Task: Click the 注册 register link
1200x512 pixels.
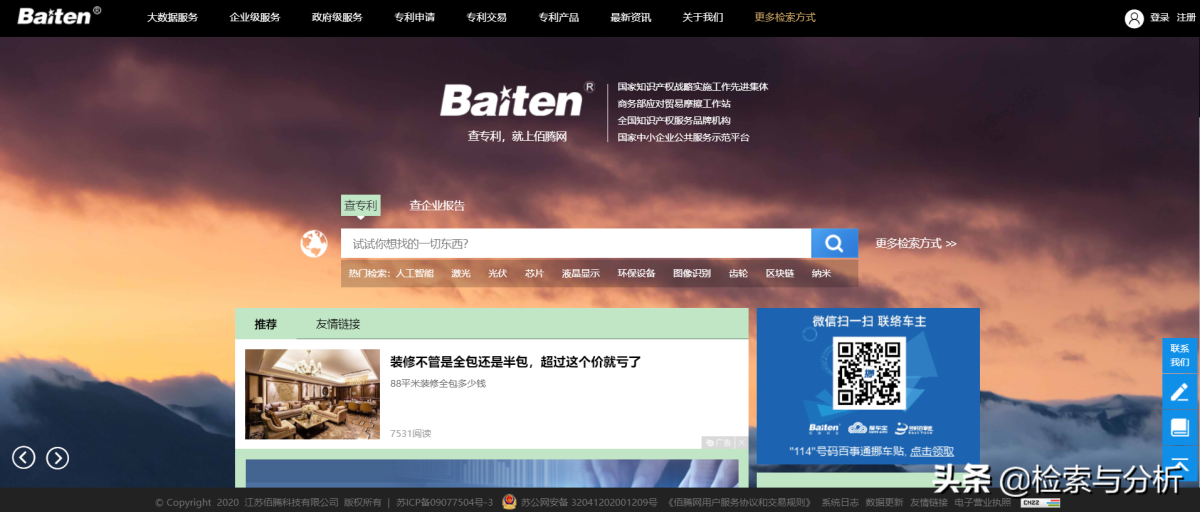Action: [x=1184, y=18]
